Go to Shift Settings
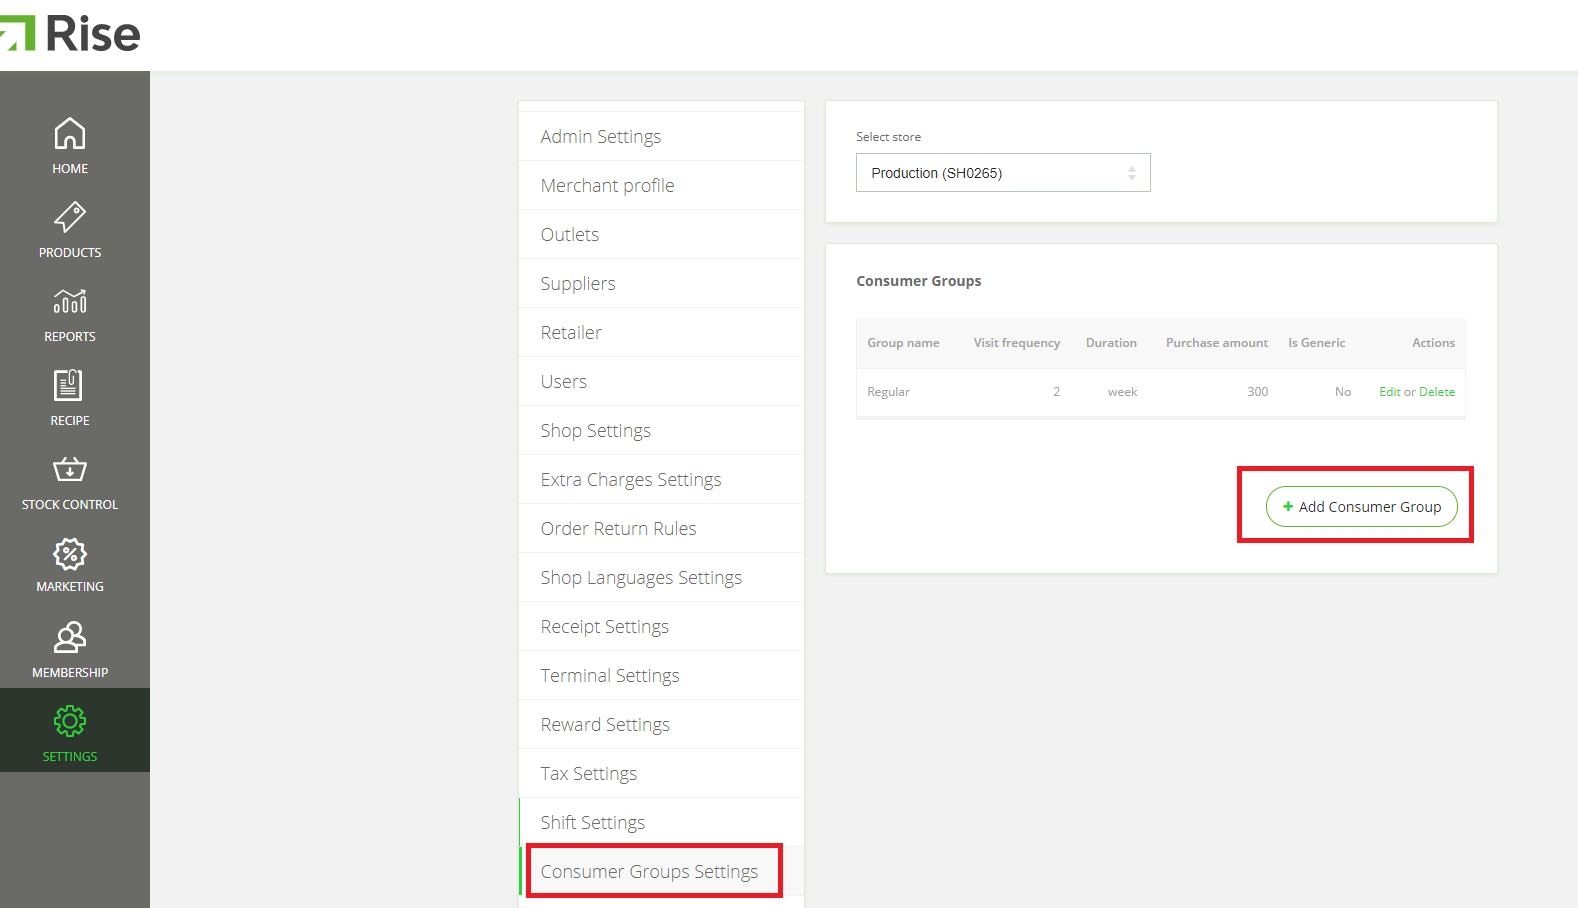 point(661,822)
